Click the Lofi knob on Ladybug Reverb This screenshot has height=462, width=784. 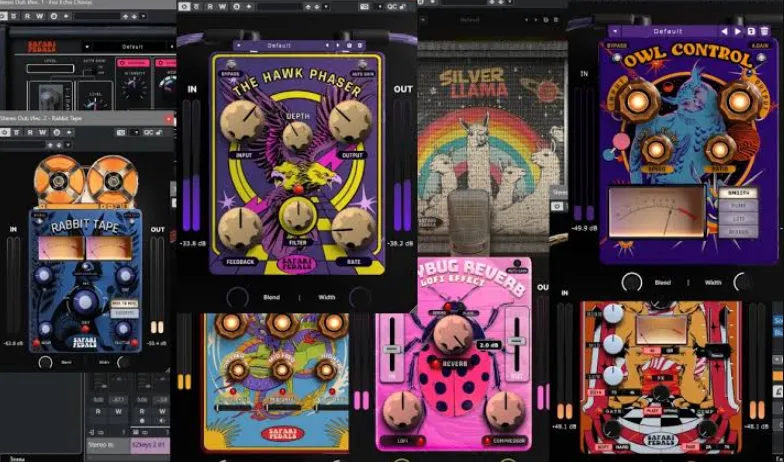(x=403, y=411)
